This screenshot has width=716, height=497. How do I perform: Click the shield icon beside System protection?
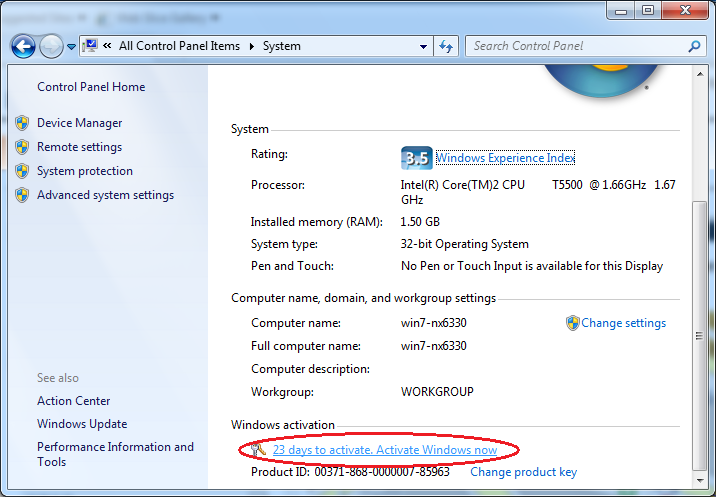[21, 171]
